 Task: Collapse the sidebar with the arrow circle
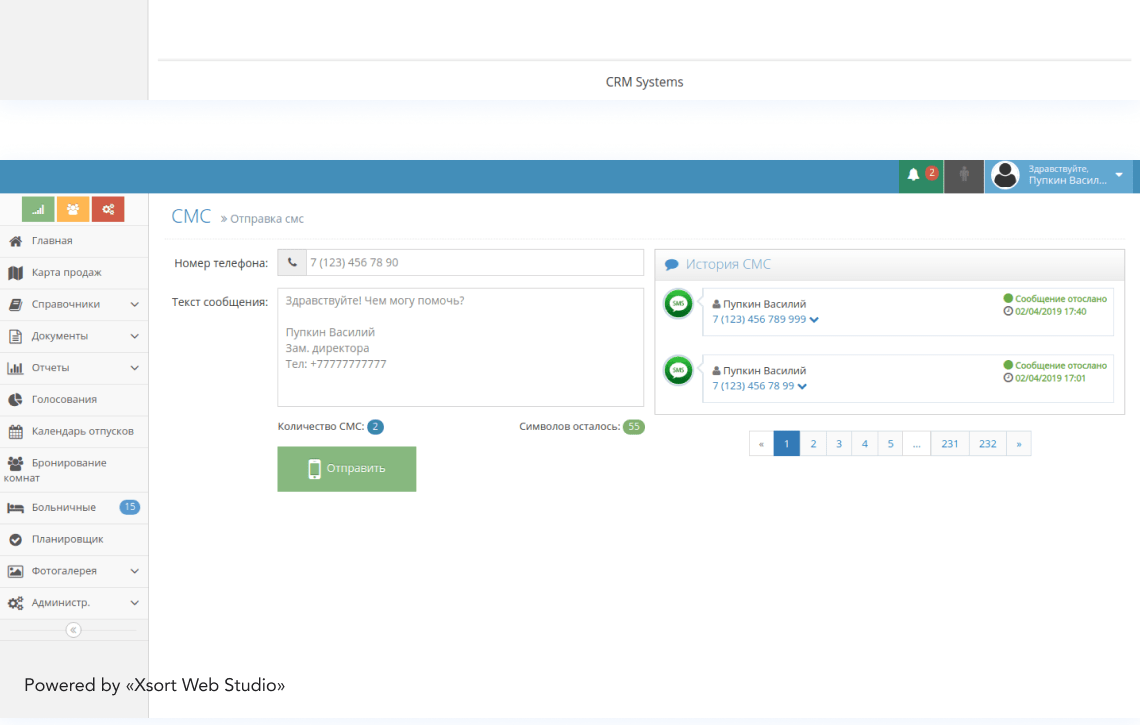[72, 629]
